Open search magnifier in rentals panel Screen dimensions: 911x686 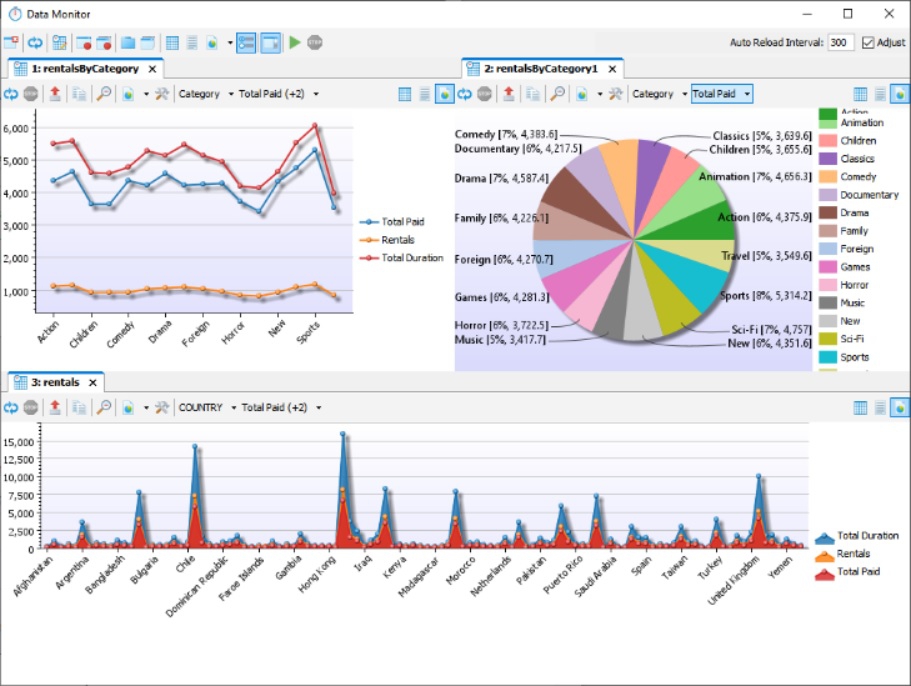pyautogui.click(x=104, y=407)
